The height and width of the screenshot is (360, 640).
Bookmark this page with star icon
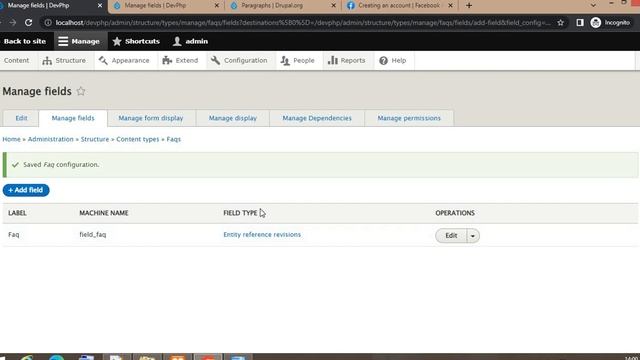point(560,22)
